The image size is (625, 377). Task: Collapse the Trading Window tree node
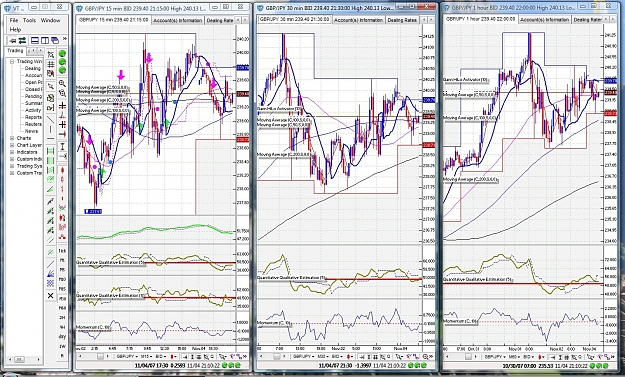12,61
